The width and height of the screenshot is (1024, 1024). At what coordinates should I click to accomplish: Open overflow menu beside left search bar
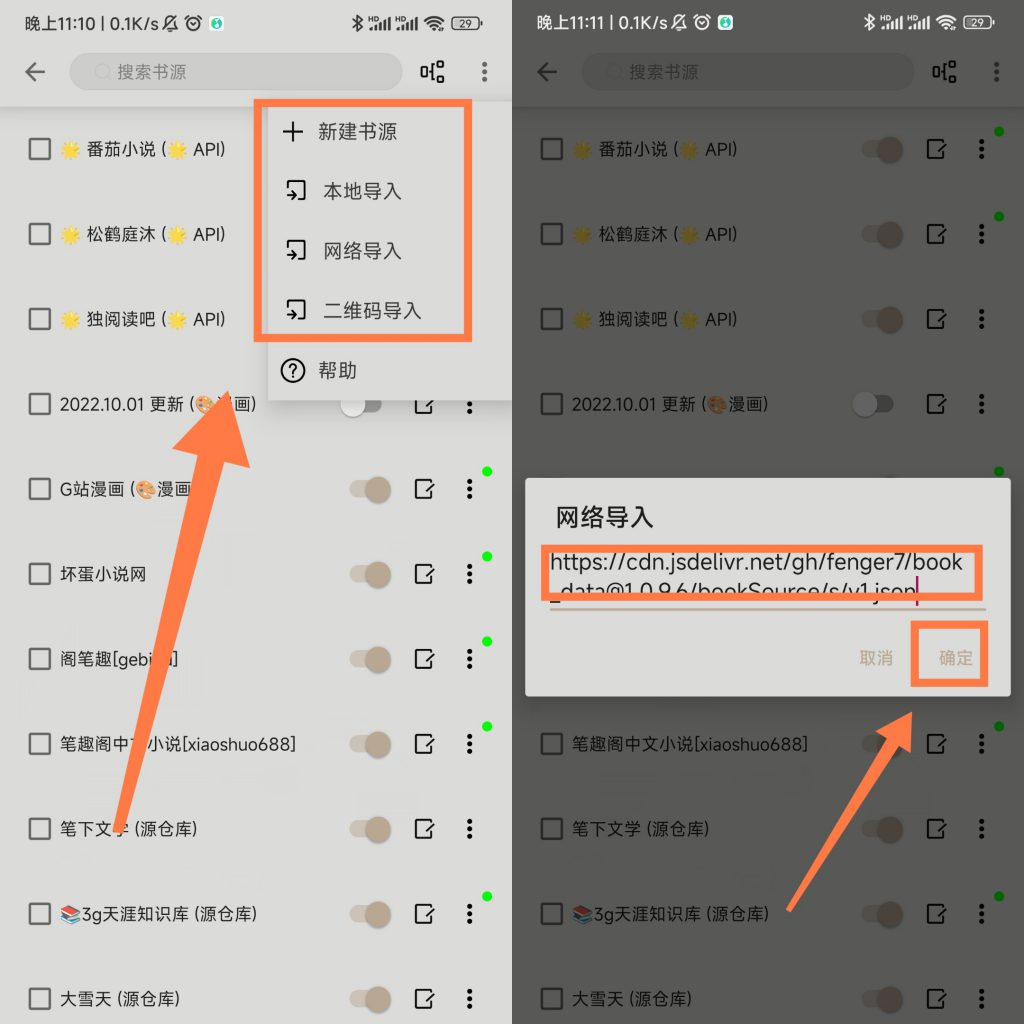point(485,72)
